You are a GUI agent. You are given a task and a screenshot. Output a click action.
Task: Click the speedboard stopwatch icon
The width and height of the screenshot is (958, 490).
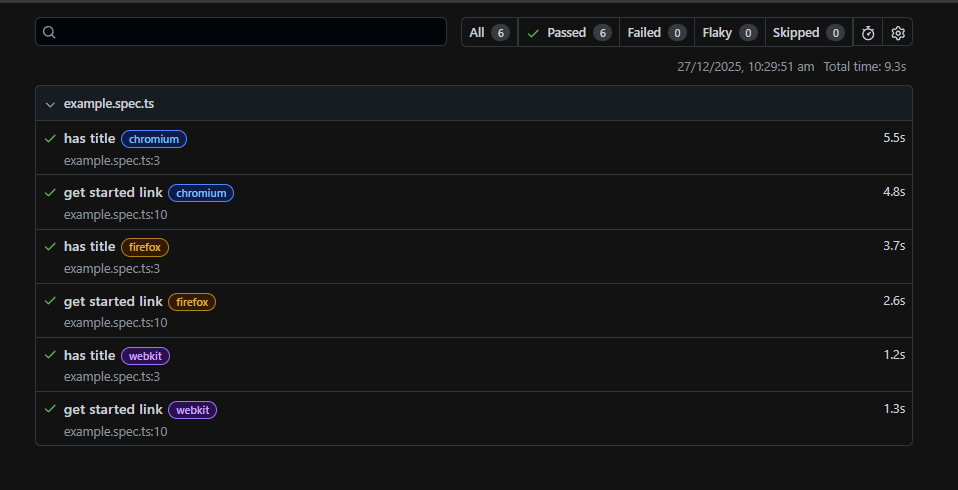click(x=868, y=33)
